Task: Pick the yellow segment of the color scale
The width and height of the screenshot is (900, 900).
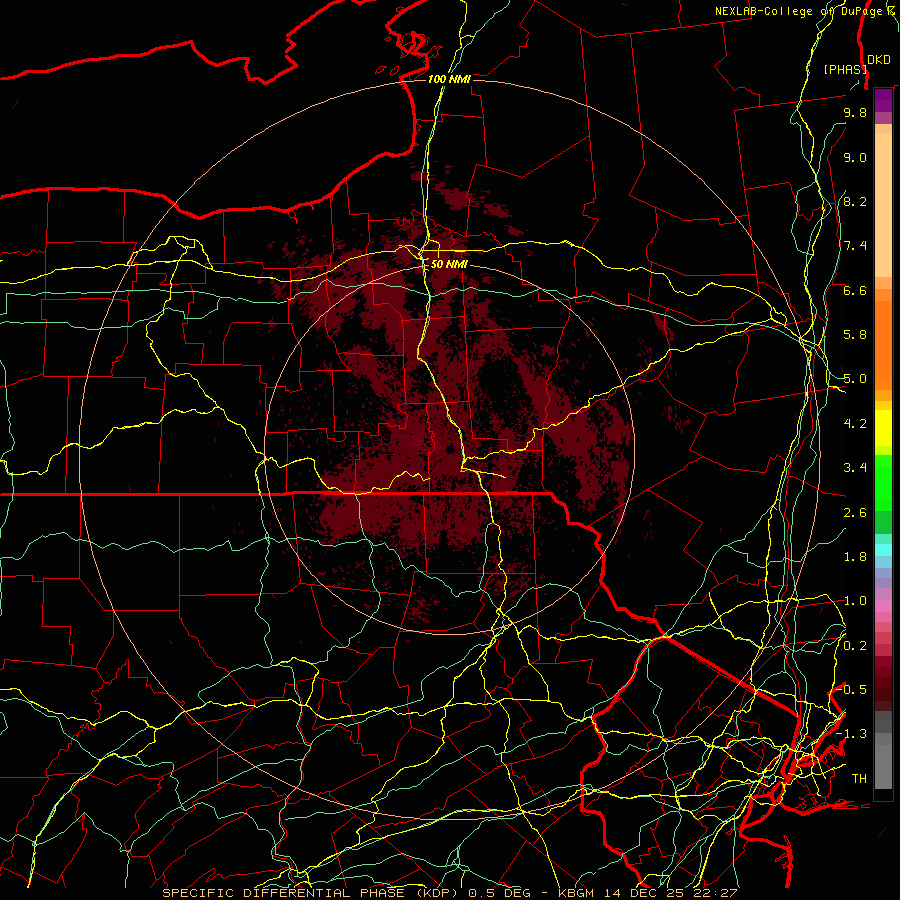Action: (x=883, y=428)
